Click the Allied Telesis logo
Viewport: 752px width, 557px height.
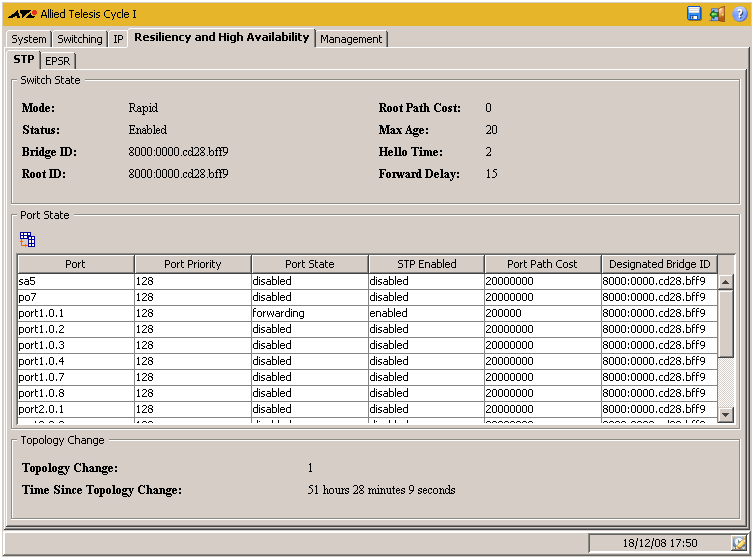tap(23, 14)
